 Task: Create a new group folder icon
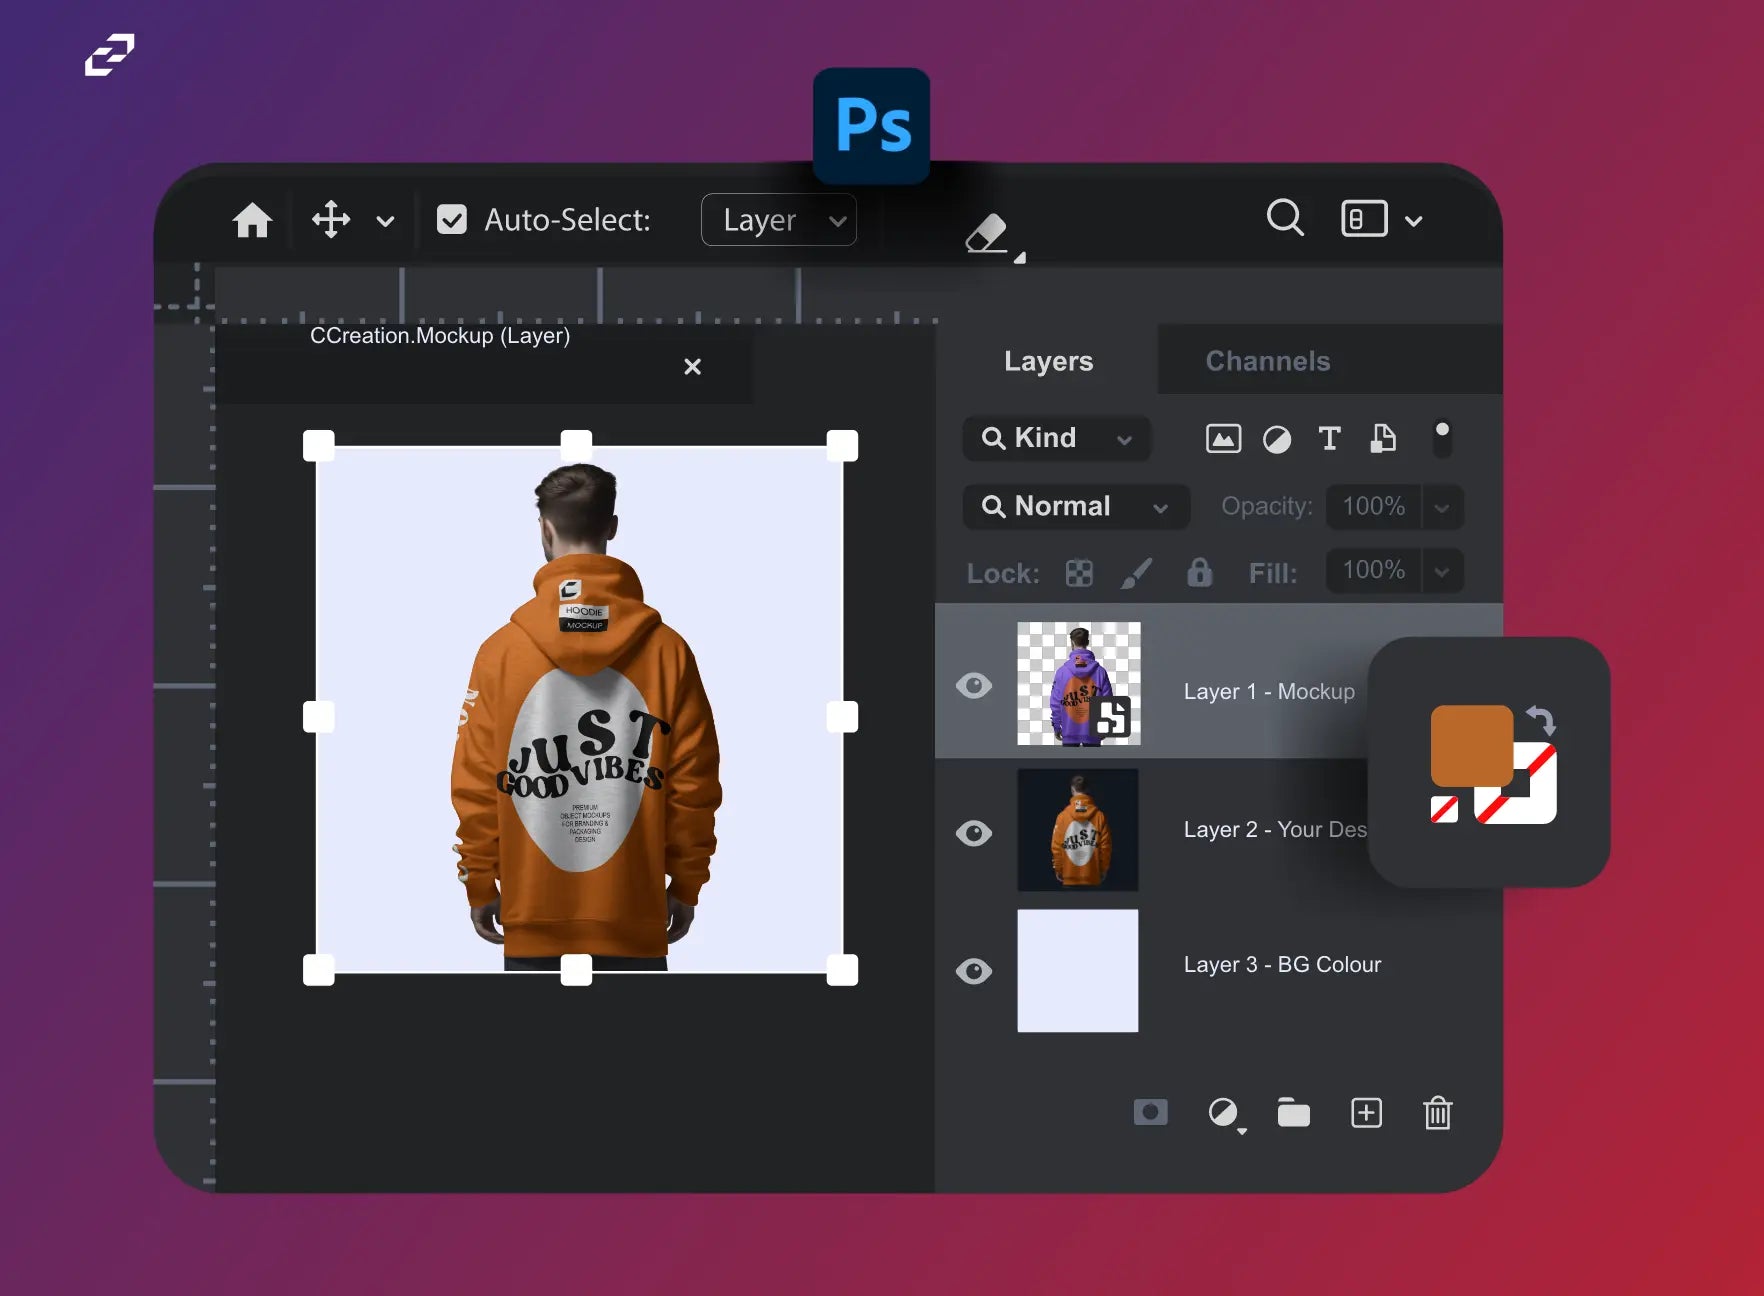(x=1293, y=1112)
